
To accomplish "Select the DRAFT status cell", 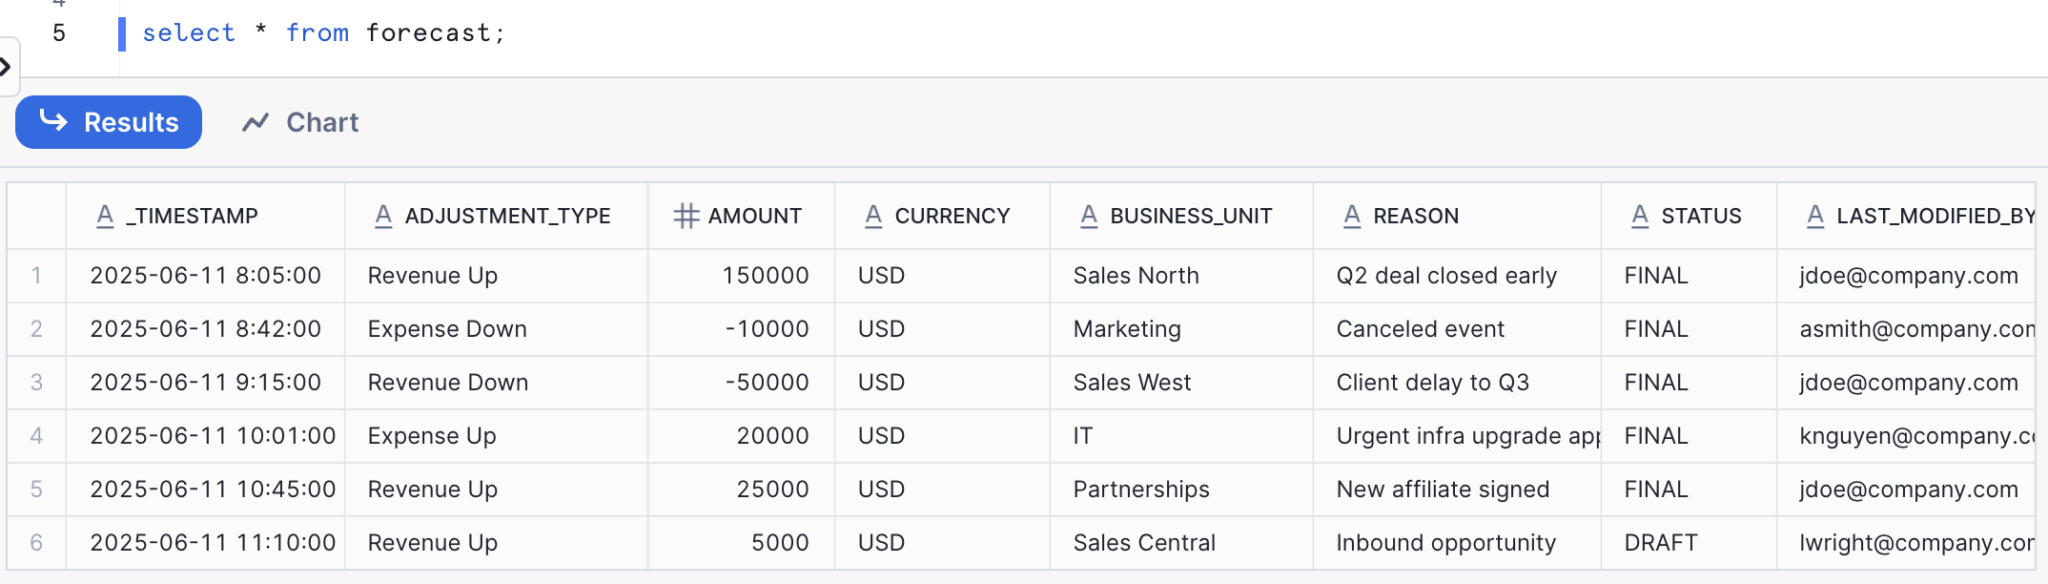I will pos(1660,543).
